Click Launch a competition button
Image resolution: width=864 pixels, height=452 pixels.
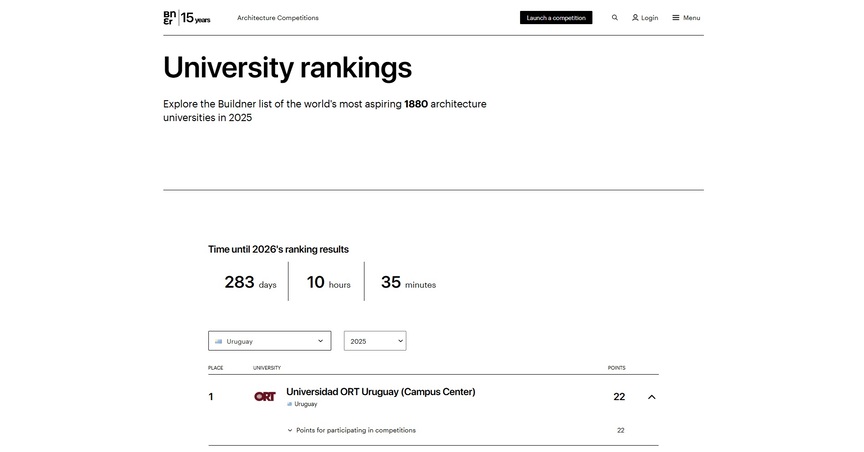556,18
